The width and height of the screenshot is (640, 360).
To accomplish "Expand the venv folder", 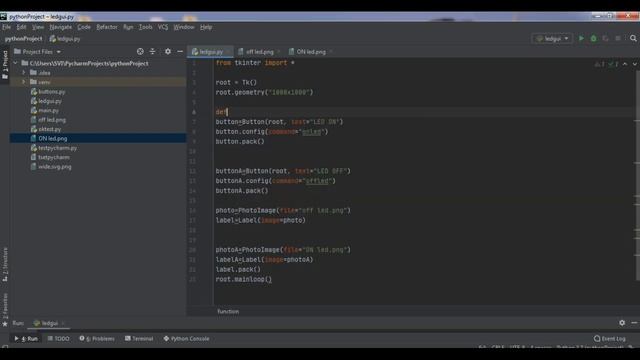I will pos(23,82).
